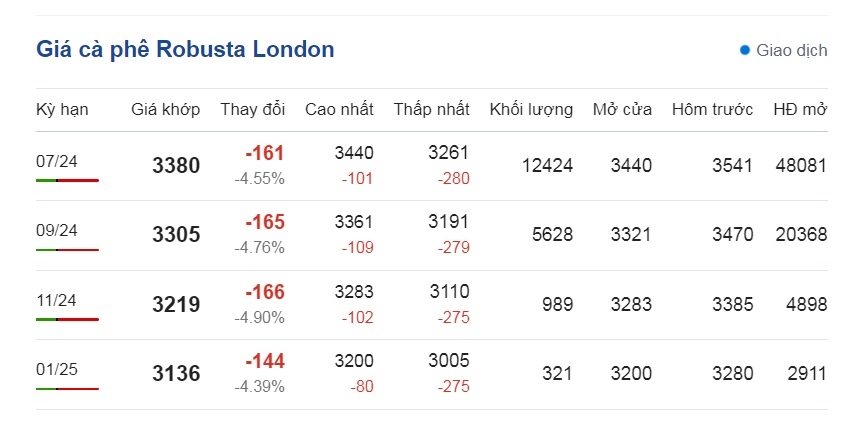Click the 11/24 price range bar

click(x=67, y=319)
